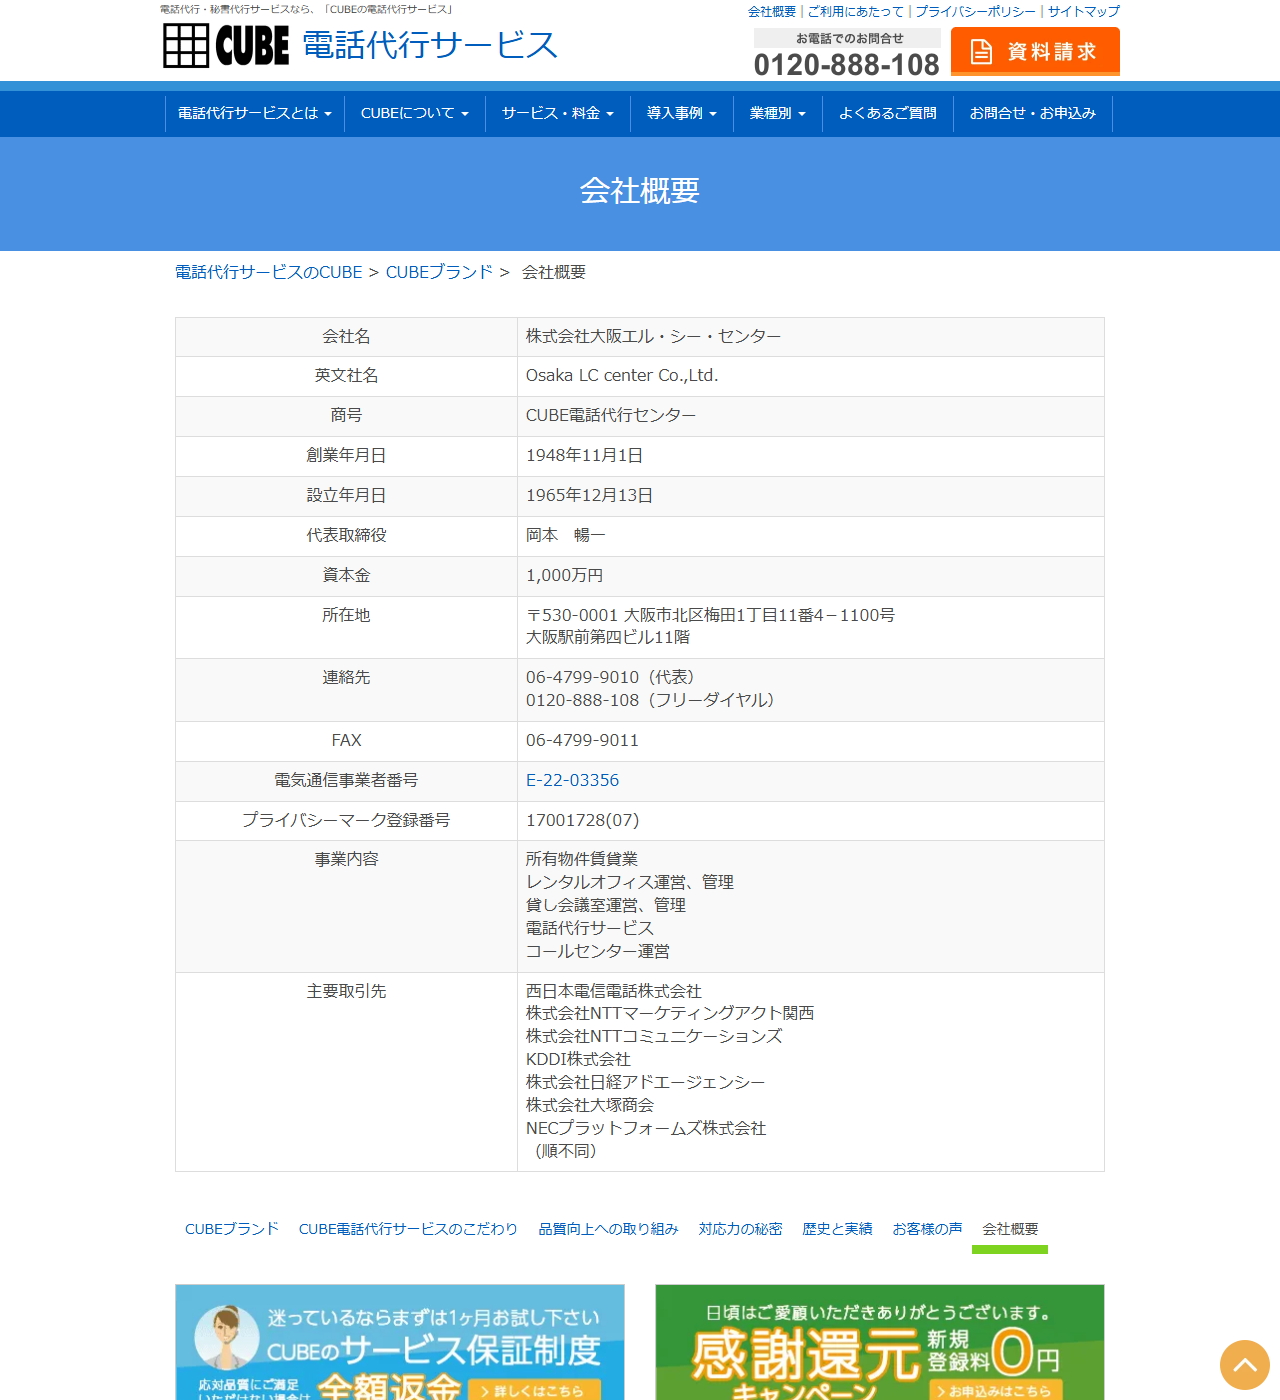Open E-22-03356 registration number link
This screenshot has height=1400, width=1280.
[x=572, y=780]
